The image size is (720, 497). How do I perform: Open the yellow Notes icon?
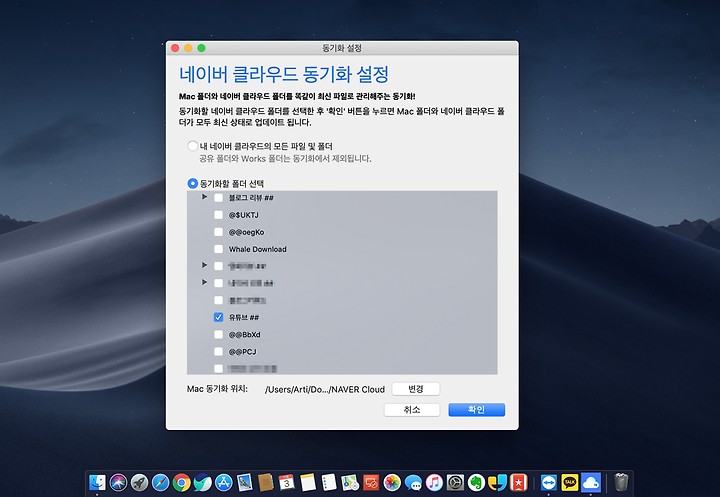click(x=308, y=483)
